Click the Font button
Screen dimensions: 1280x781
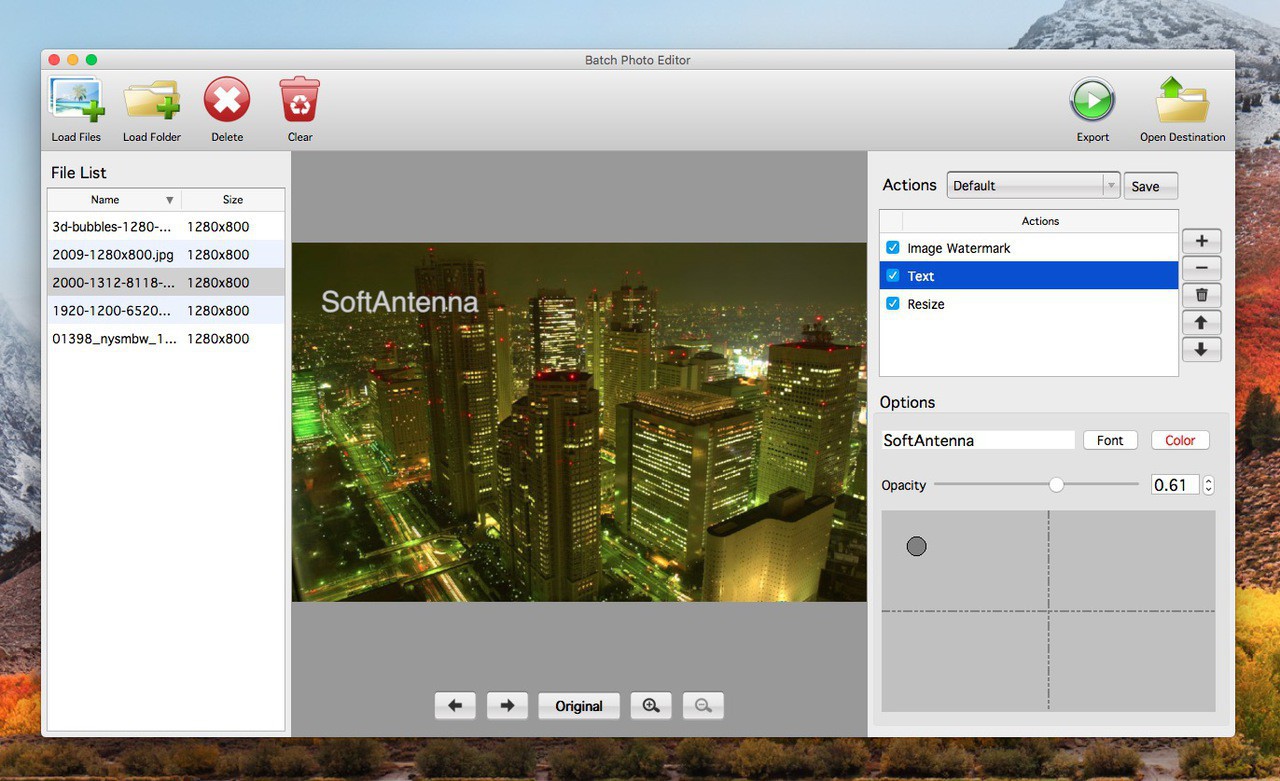pos(1110,440)
